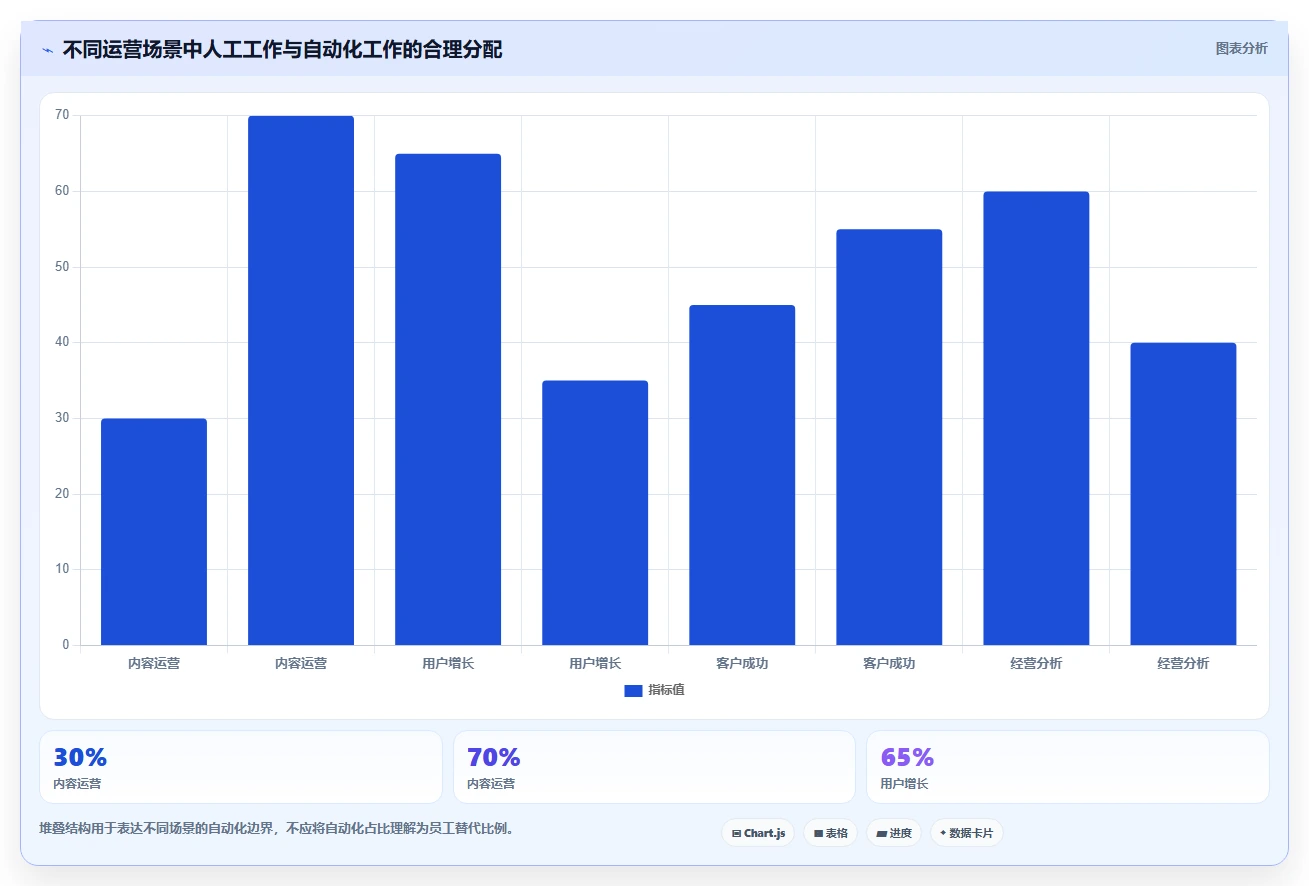The height and width of the screenshot is (886, 1309).
Task: Click the y-axis label 30
Action: click(62, 418)
